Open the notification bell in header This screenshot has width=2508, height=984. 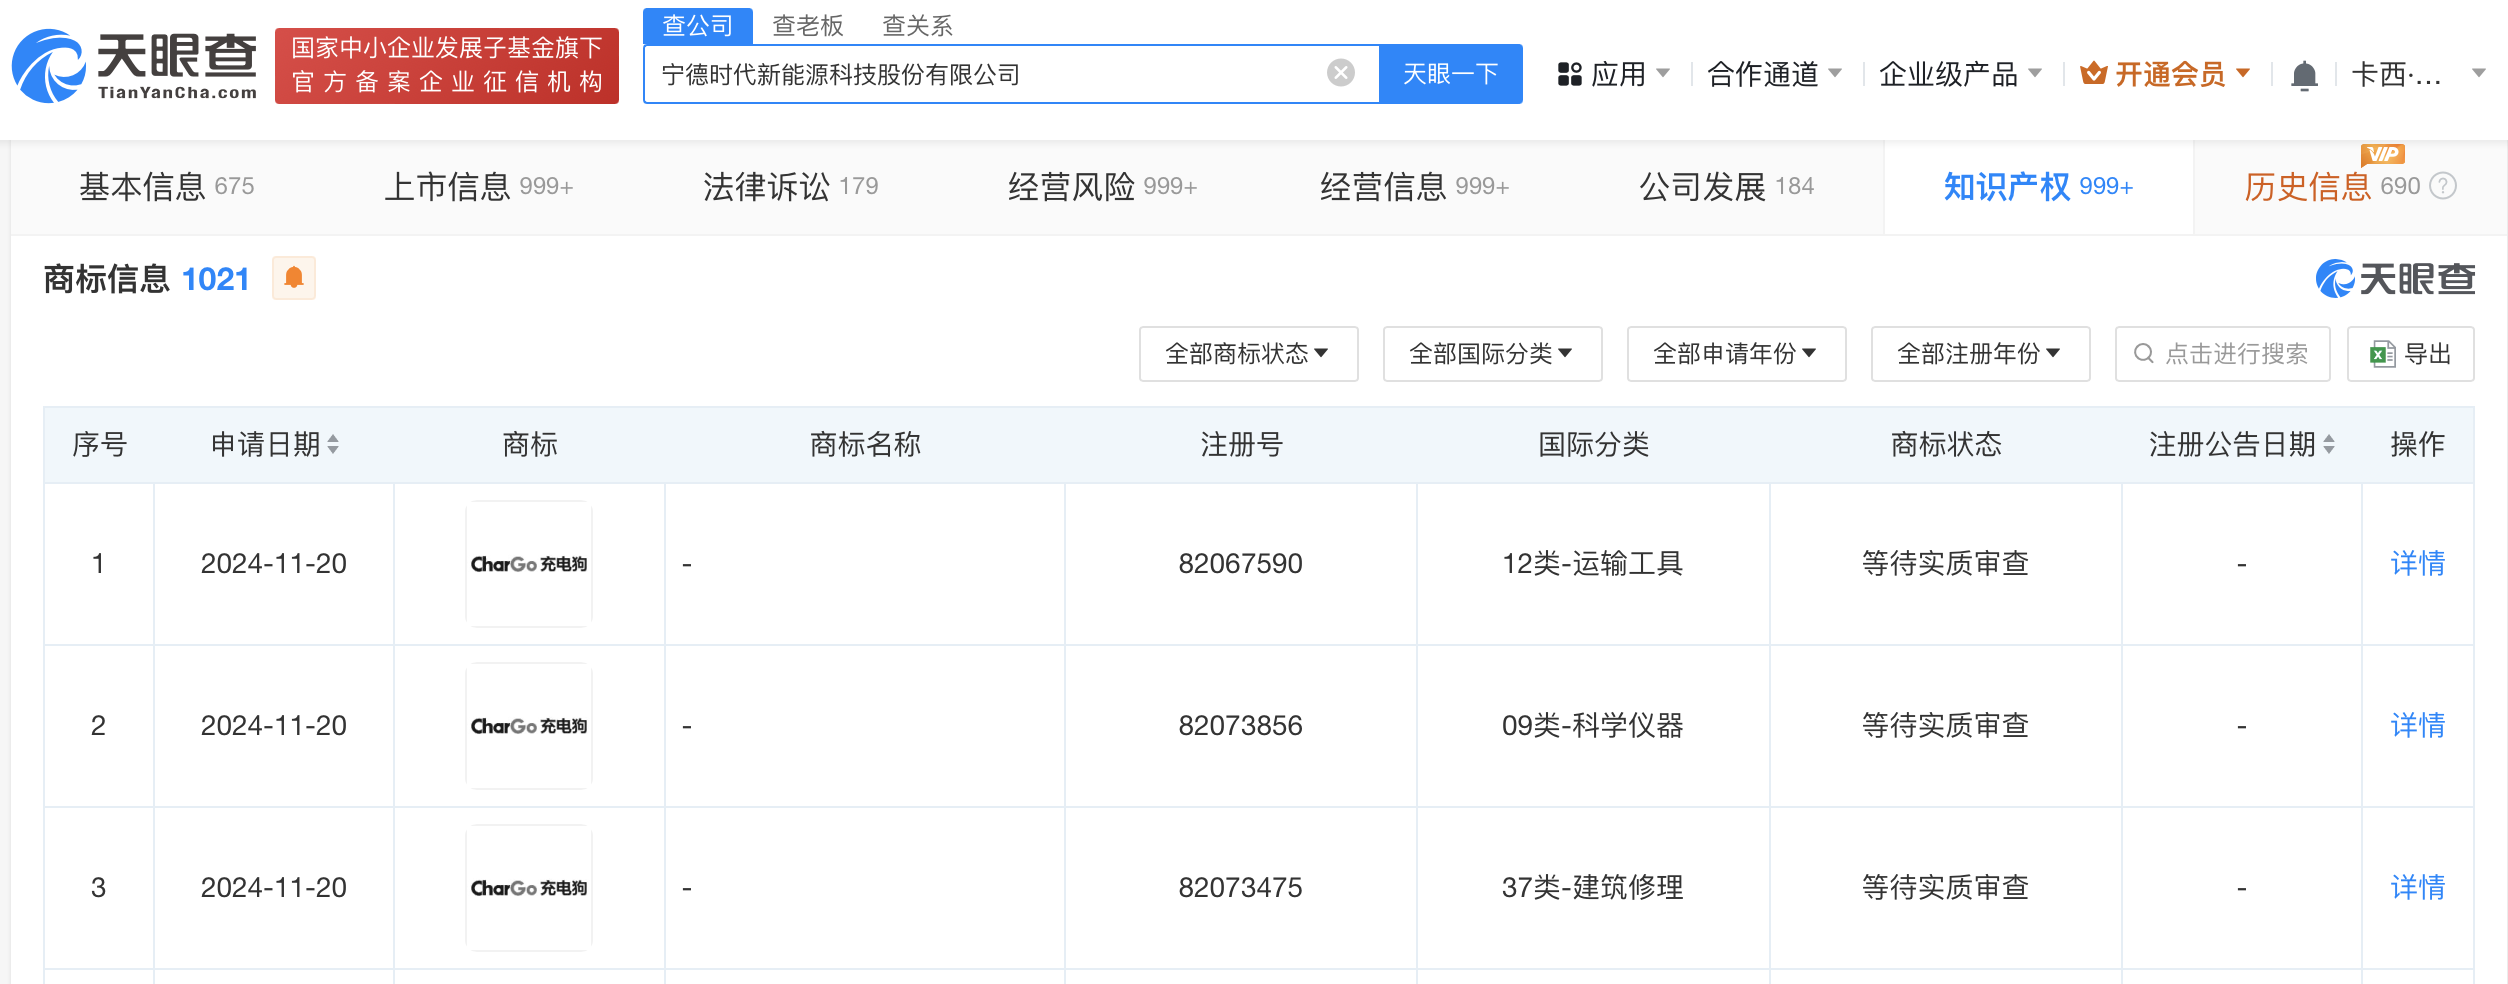[2304, 75]
